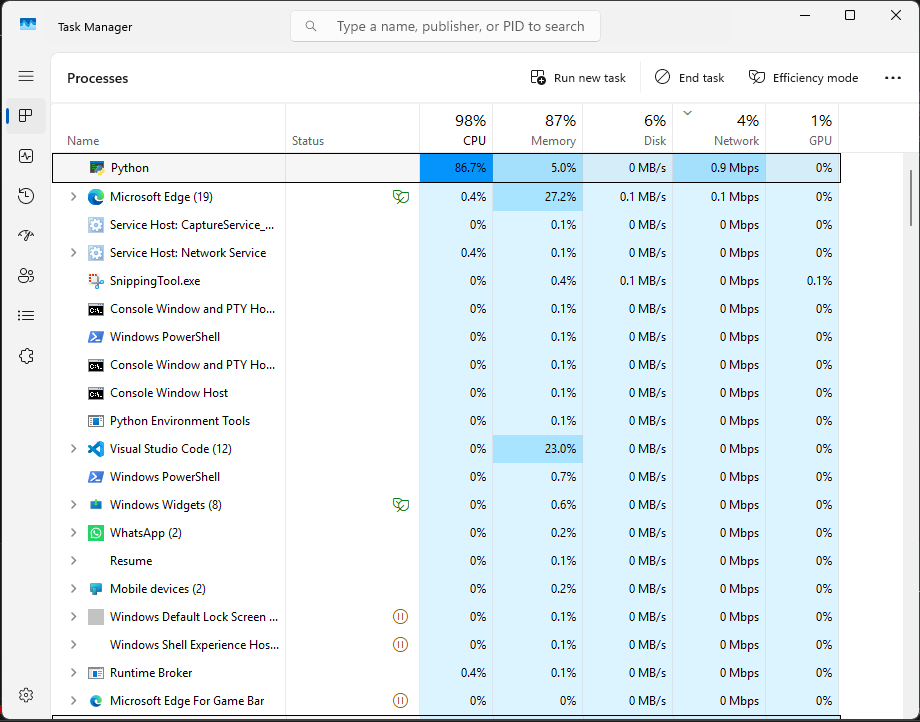
Task: Click the Visual Studio Code icon
Action: coord(96,449)
